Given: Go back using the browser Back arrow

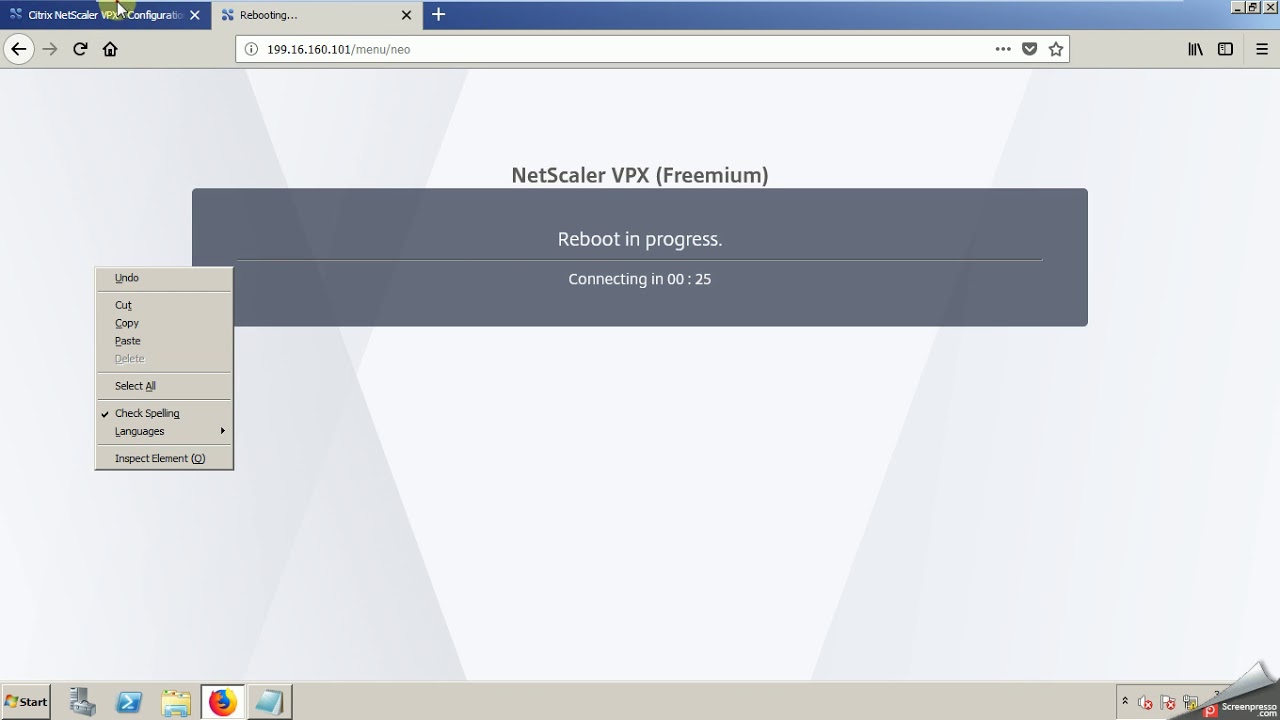Looking at the screenshot, I should [19, 49].
